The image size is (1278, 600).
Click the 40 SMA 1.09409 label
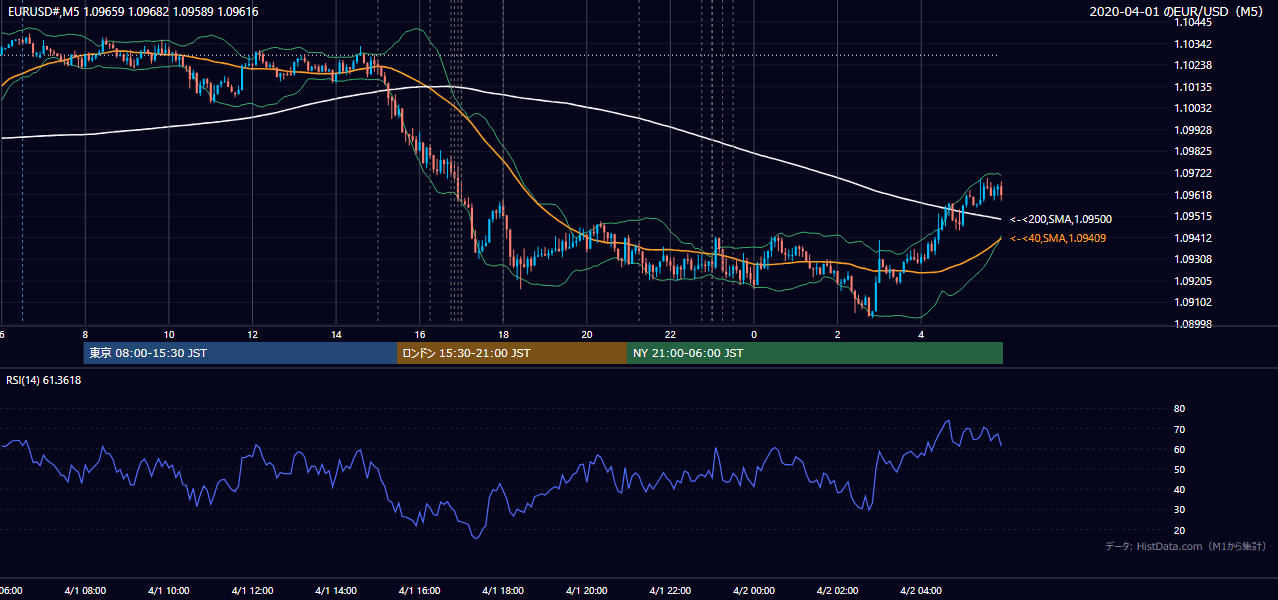(1058, 238)
